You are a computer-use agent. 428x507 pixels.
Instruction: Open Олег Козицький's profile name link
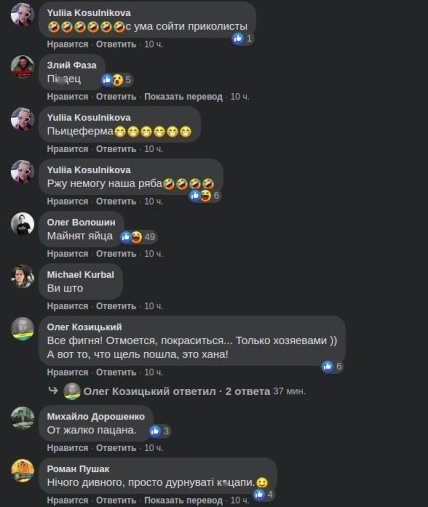point(84,327)
